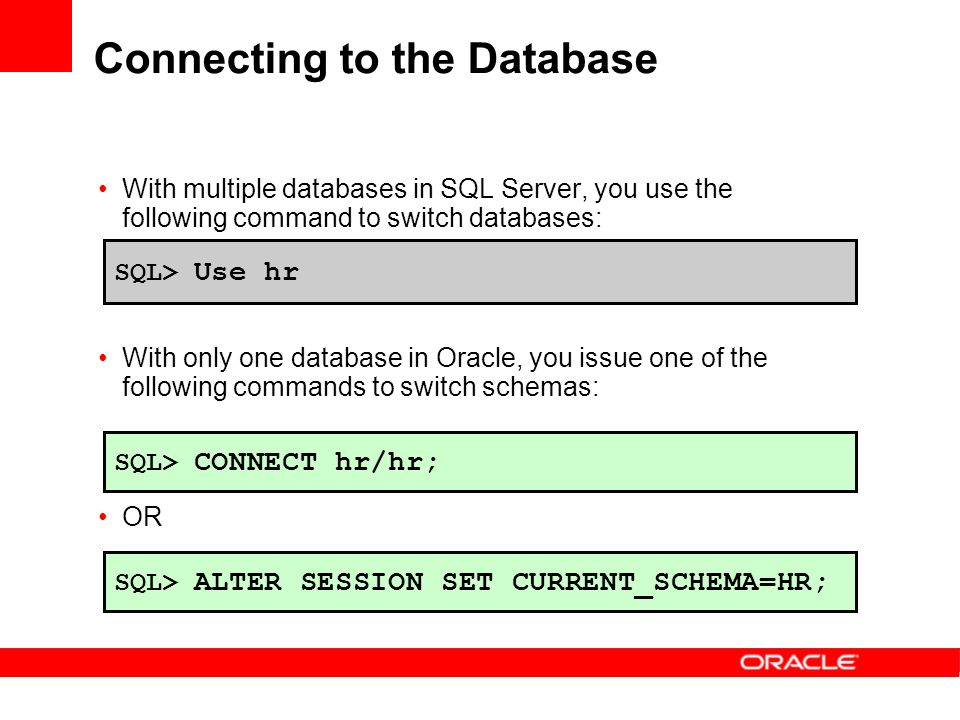Click the OR text

(142, 517)
